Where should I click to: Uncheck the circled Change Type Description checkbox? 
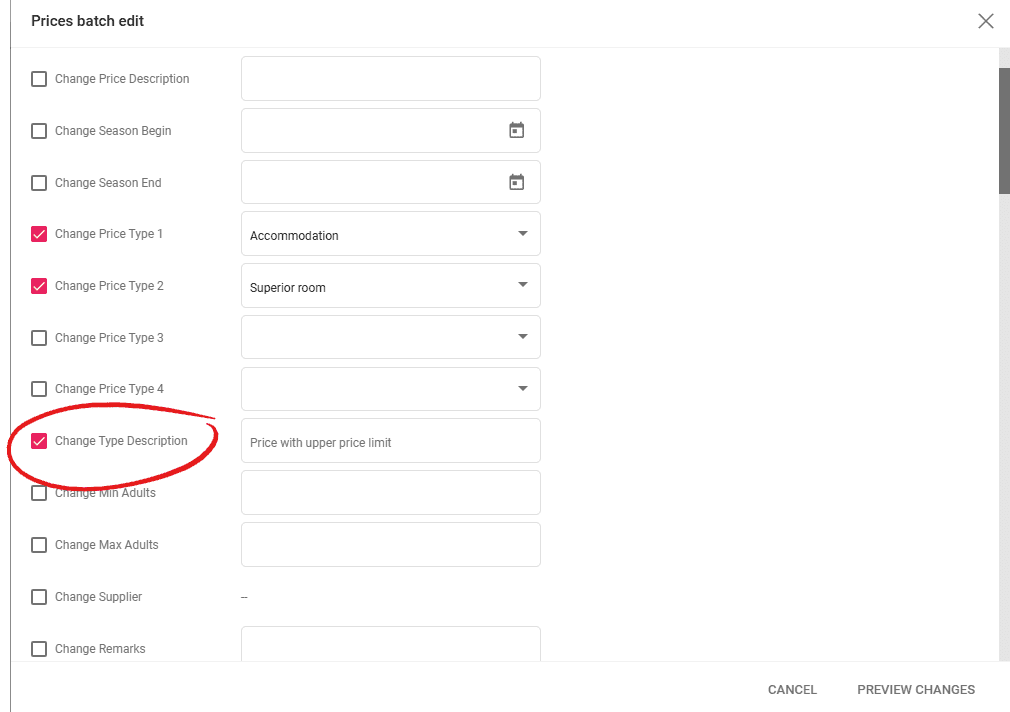click(38, 440)
